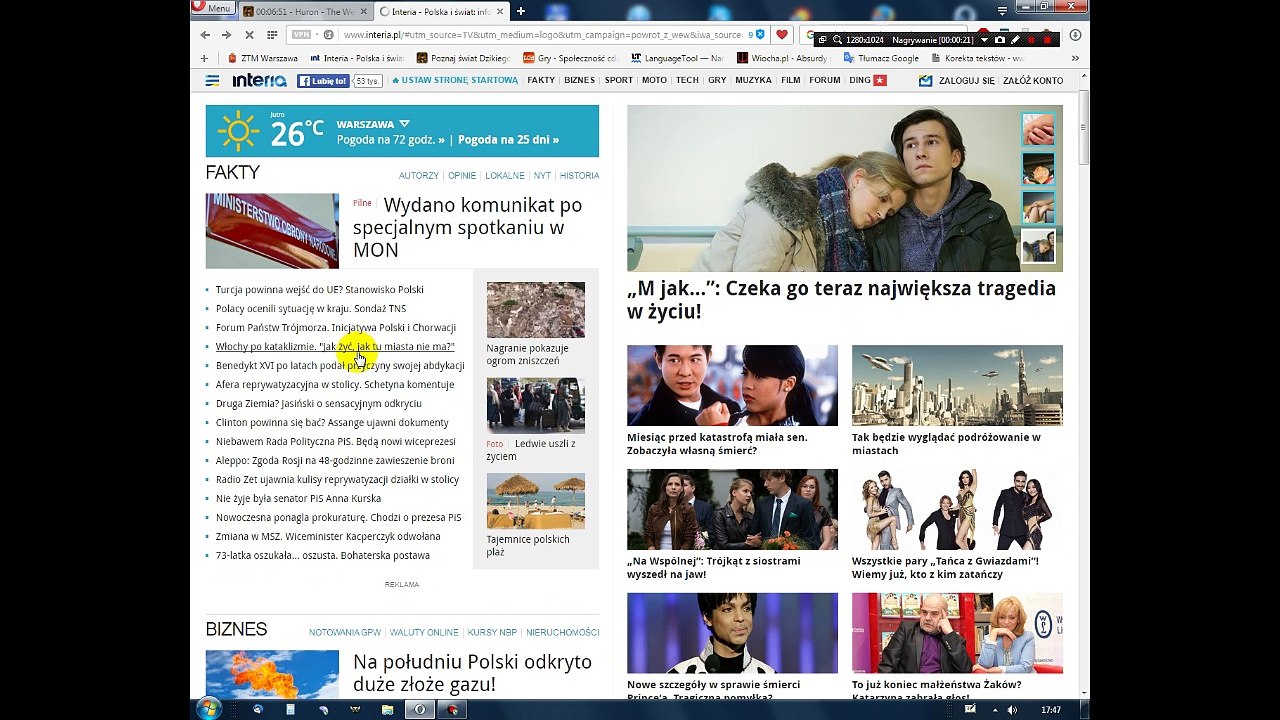The image size is (1280, 720).
Task: Open the SPORT menu item
Action: tap(619, 80)
